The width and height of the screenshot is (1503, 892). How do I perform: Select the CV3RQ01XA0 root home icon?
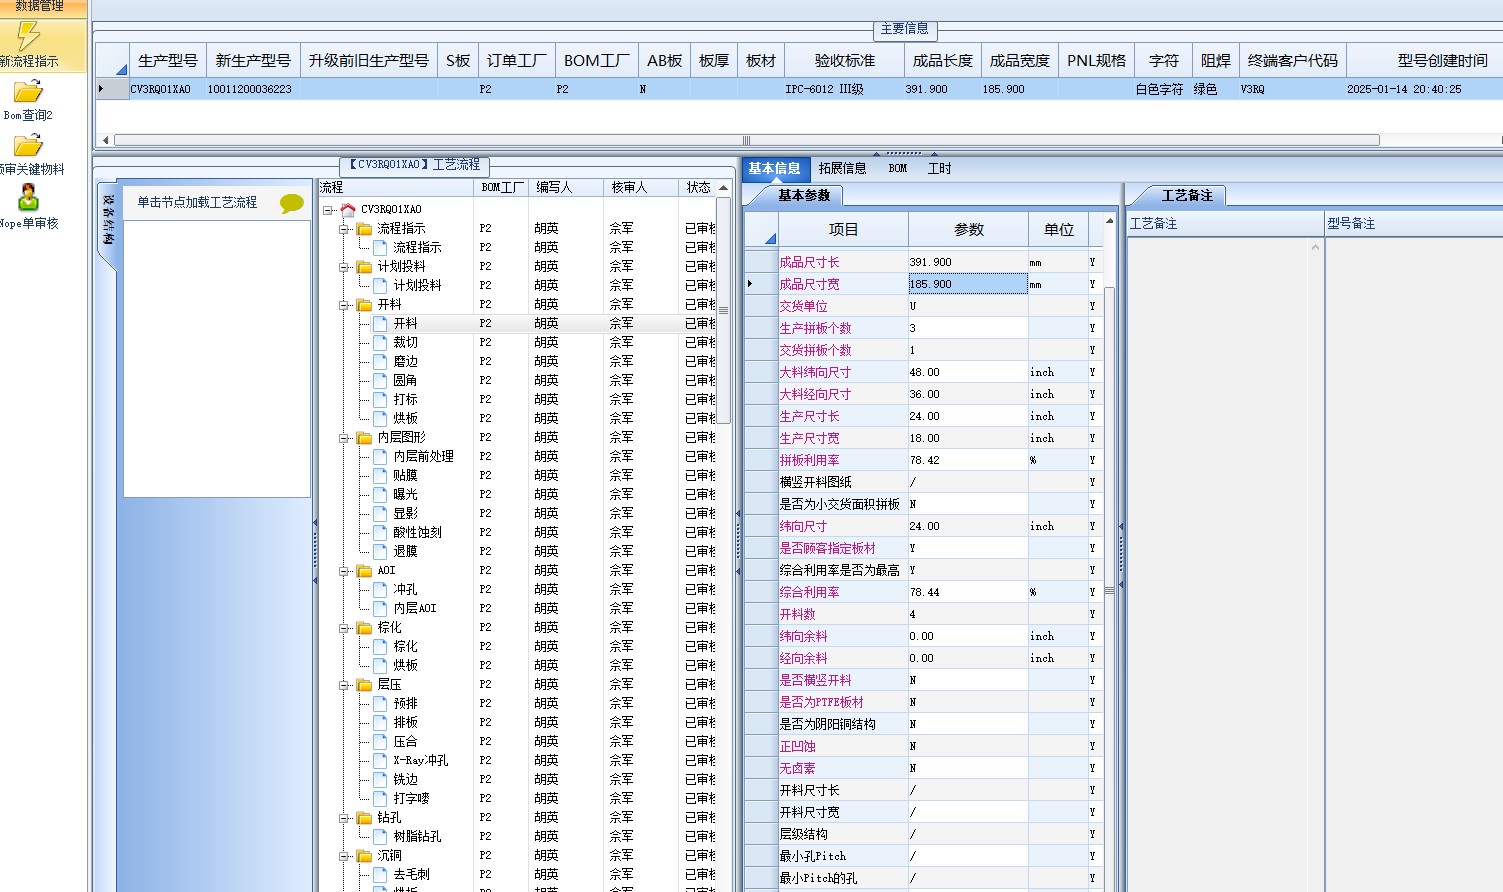pos(348,210)
